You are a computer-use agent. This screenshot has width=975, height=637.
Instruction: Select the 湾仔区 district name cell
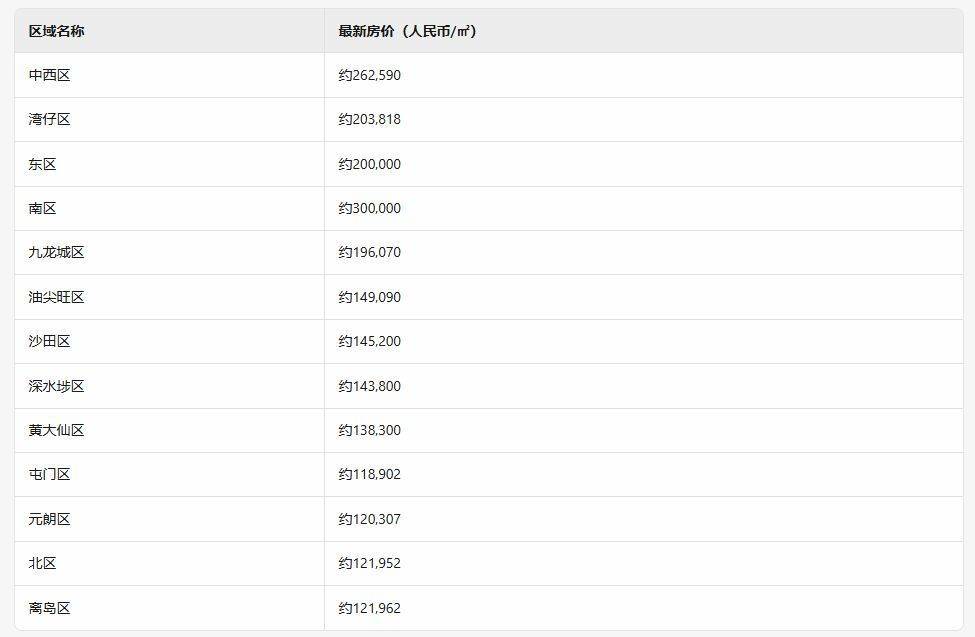50,119
